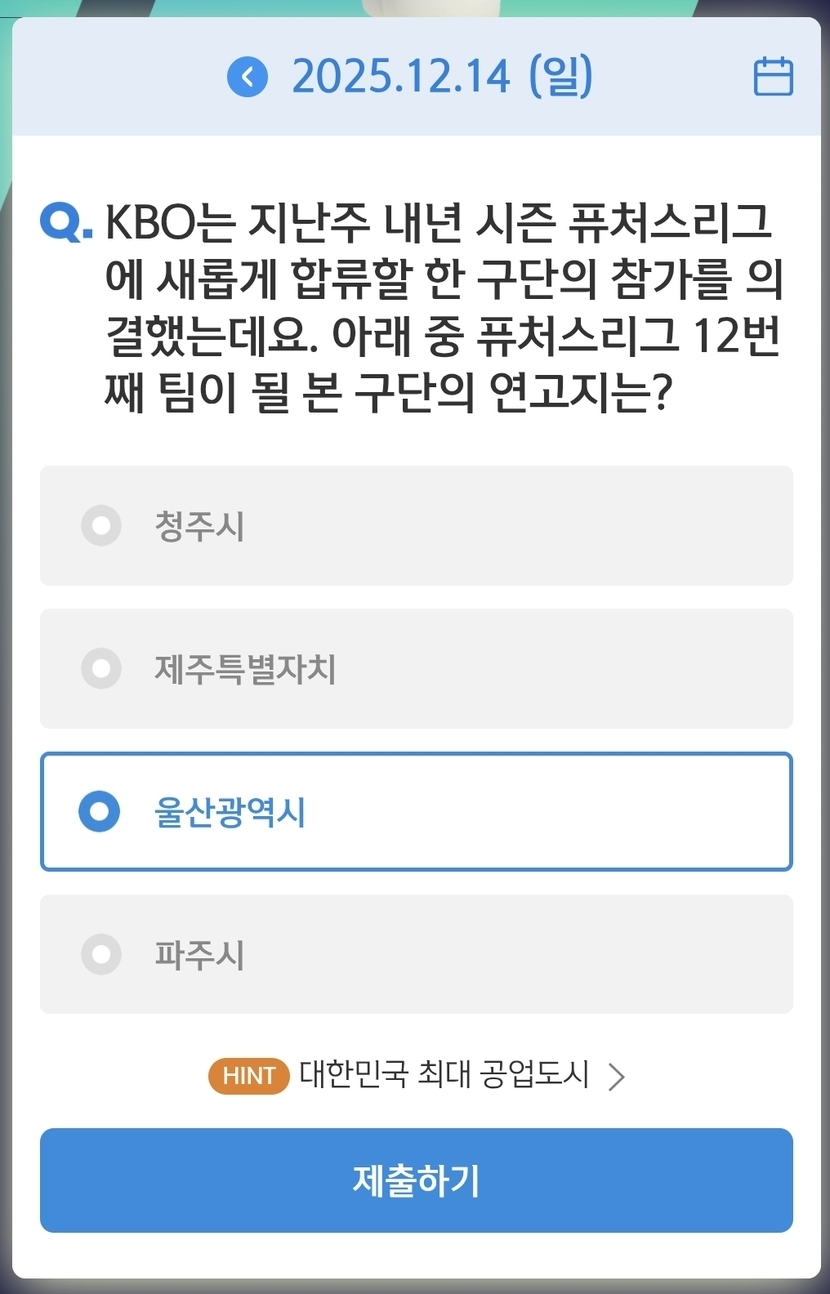Click the KBO quiz question text
This screenshot has width=830, height=1294.
click(x=440, y=312)
